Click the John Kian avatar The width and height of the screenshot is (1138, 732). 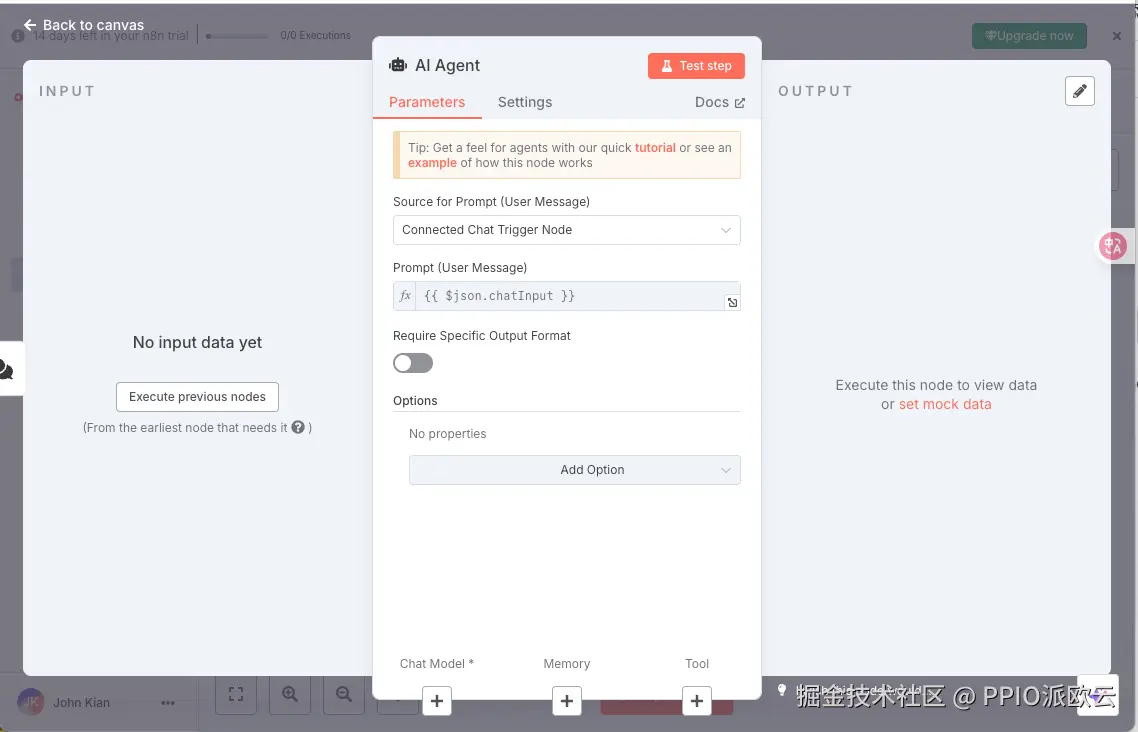tap(30, 702)
